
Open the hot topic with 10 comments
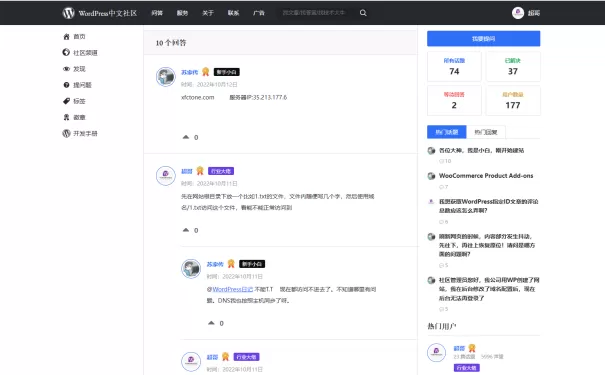tap(481, 150)
